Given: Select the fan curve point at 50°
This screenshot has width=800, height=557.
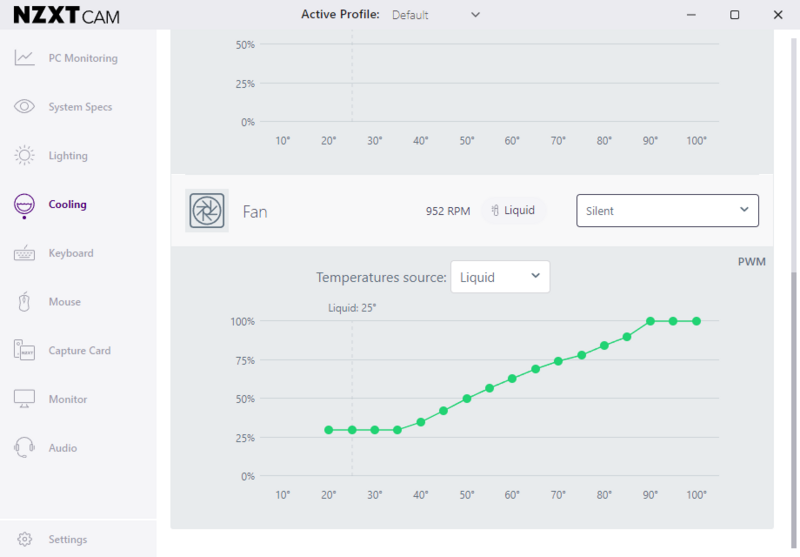Looking at the screenshot, I should tap(467, 399).
